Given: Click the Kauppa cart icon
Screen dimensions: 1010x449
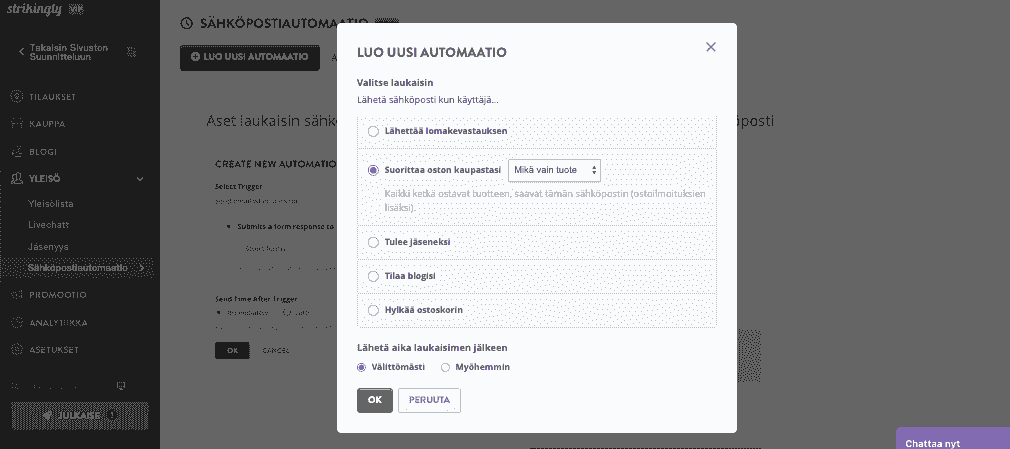Looking at the screenshot, I should (17, 124).
